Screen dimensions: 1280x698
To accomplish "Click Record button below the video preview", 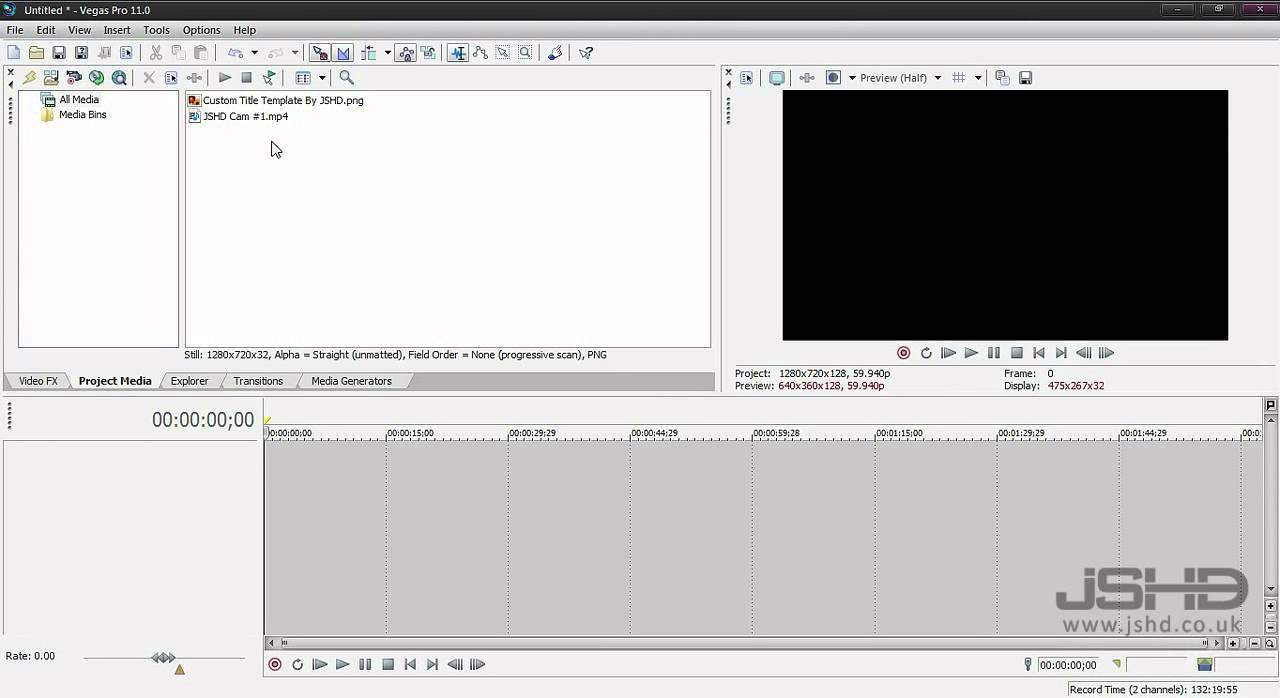I will coord(903,353).
